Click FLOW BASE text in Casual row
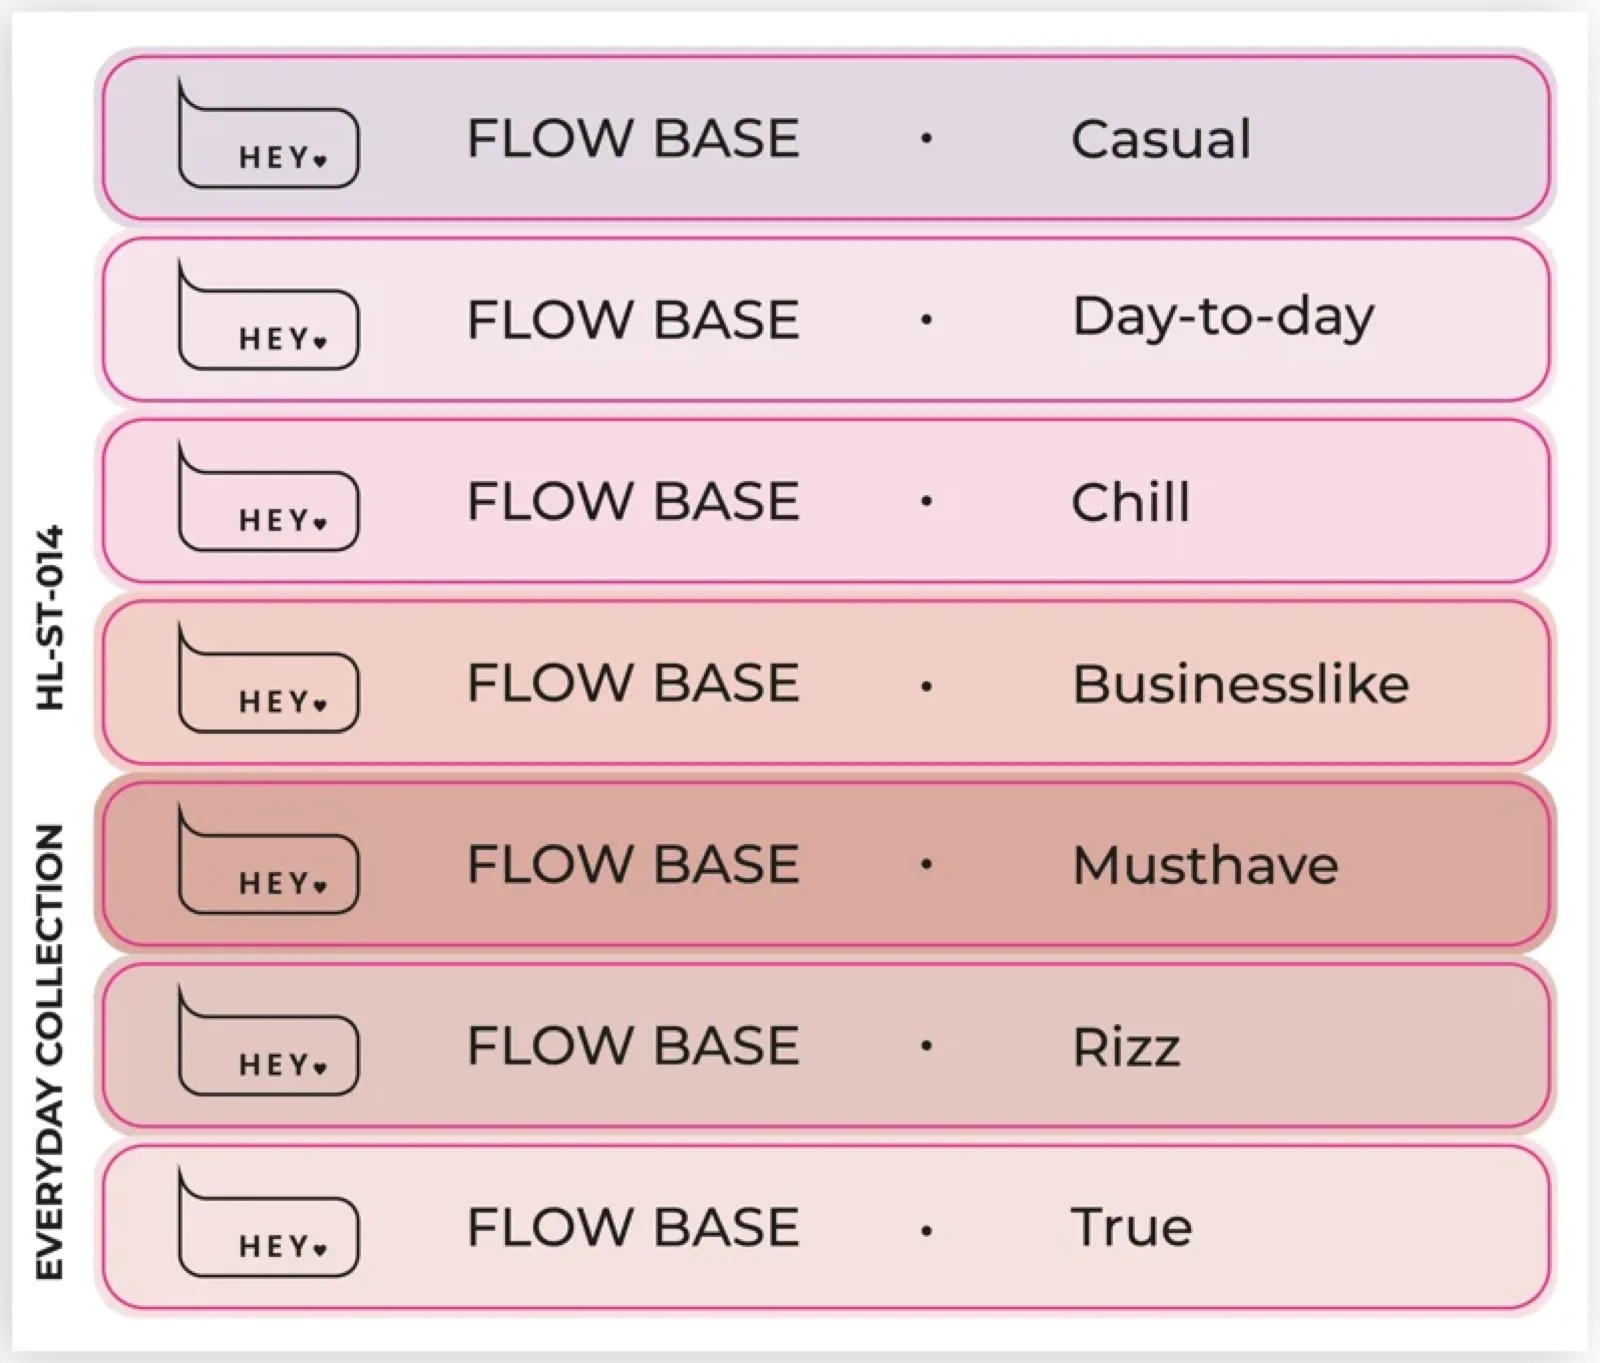This screenshot has width=1600, height=1363. [633, 138]
